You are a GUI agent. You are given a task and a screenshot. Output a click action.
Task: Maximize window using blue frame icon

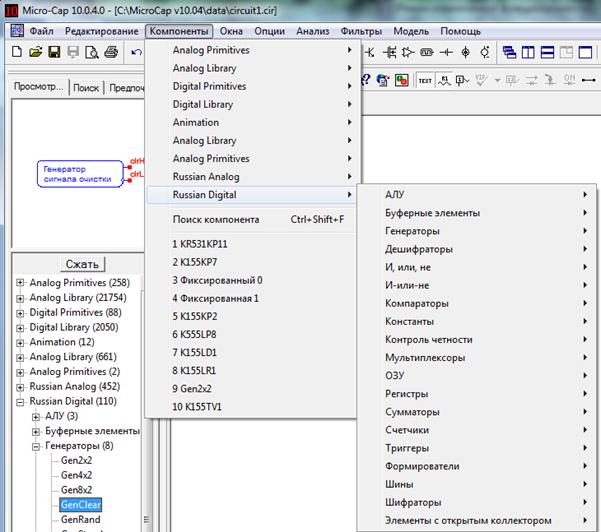pyautogui.click(x=585, y=52)
